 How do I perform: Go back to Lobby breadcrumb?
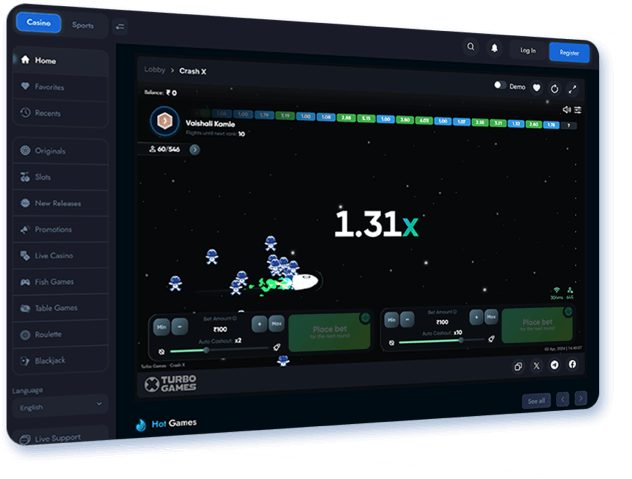pyautogui.click(x=155, y=69)
